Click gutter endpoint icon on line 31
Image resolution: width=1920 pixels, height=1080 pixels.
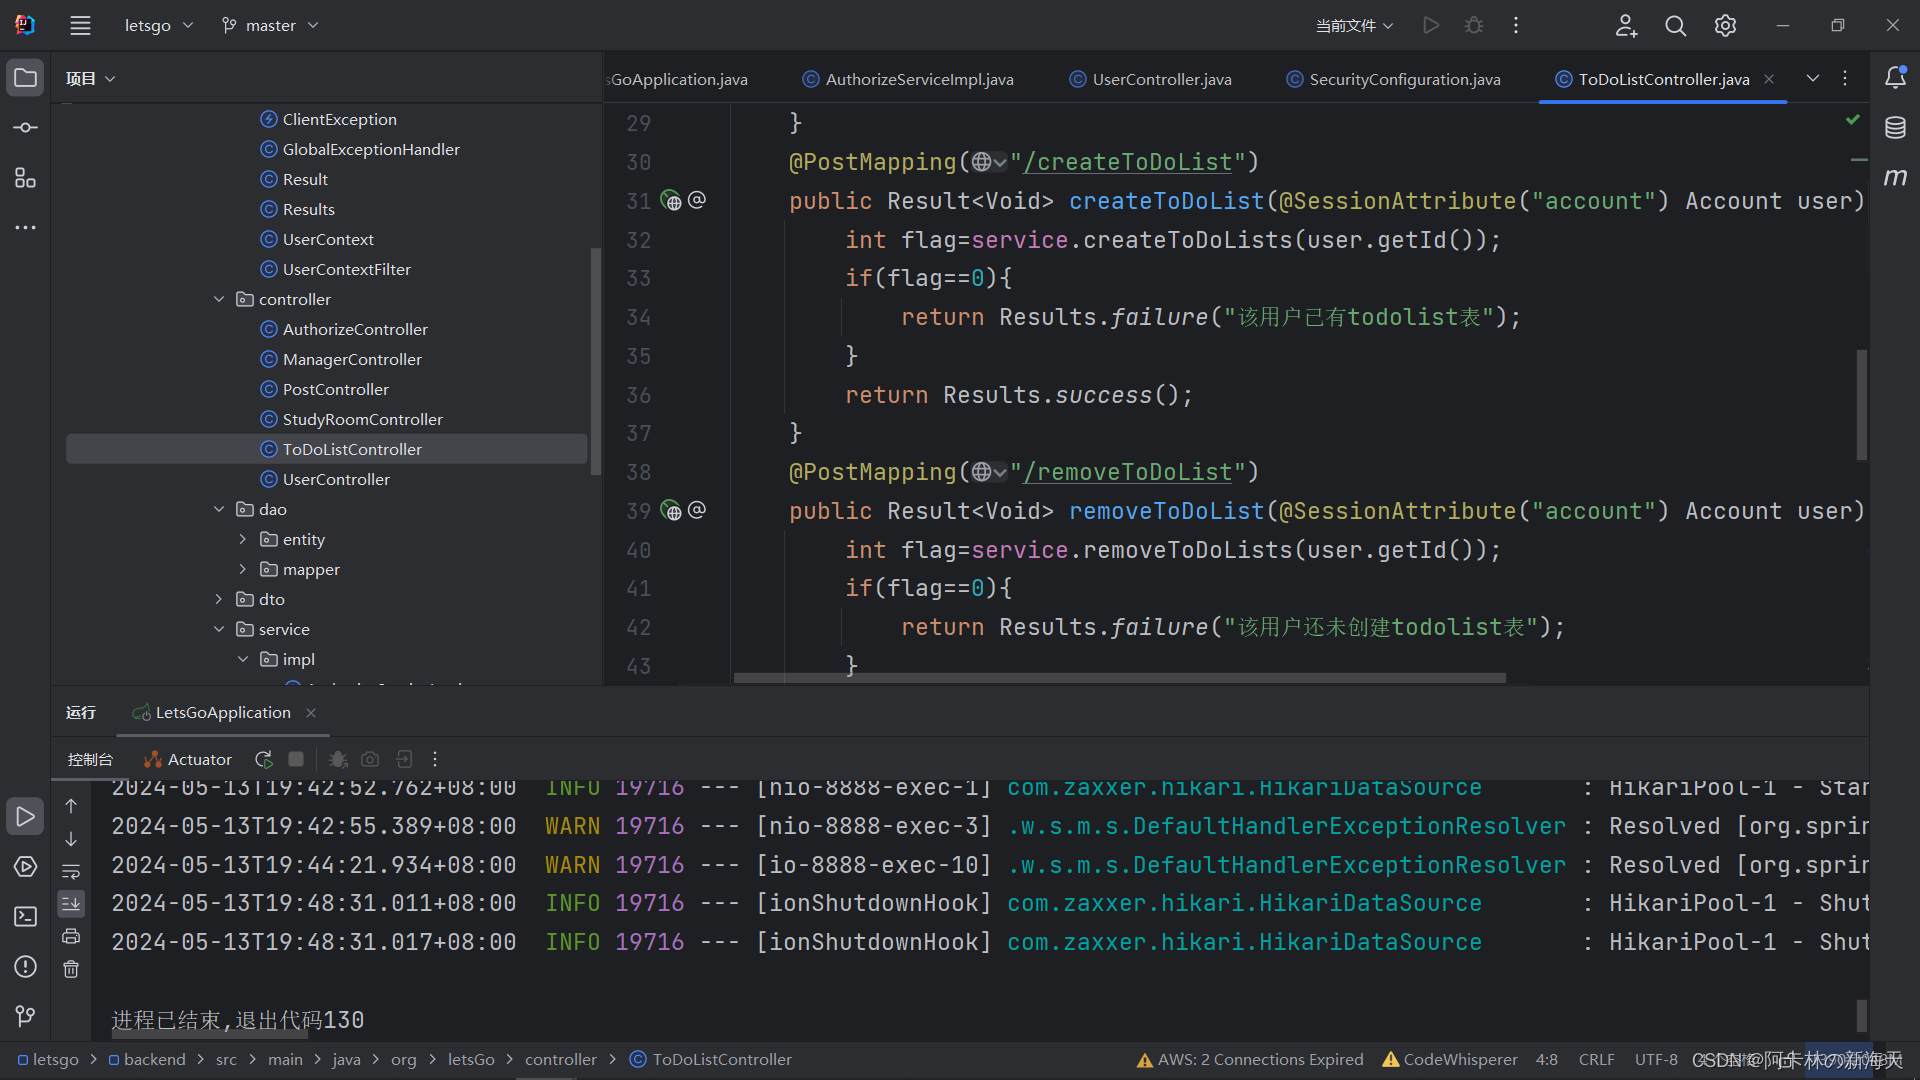point(671,201)
